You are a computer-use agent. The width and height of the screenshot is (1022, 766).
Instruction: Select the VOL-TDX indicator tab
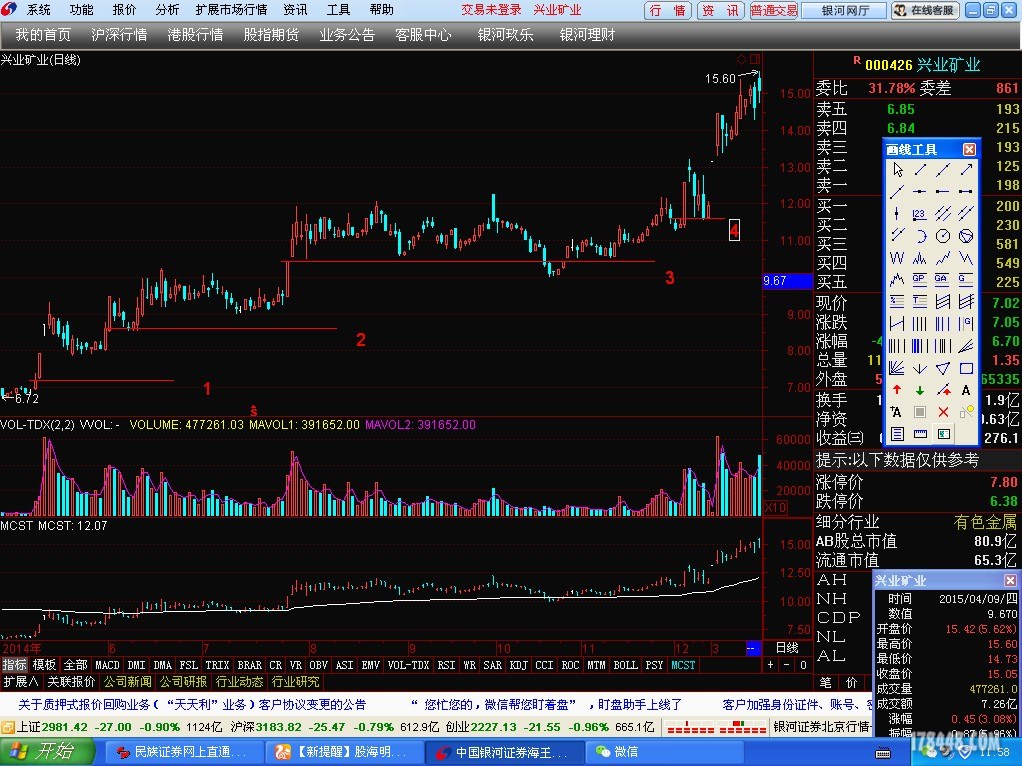click(x=408, y=665)
